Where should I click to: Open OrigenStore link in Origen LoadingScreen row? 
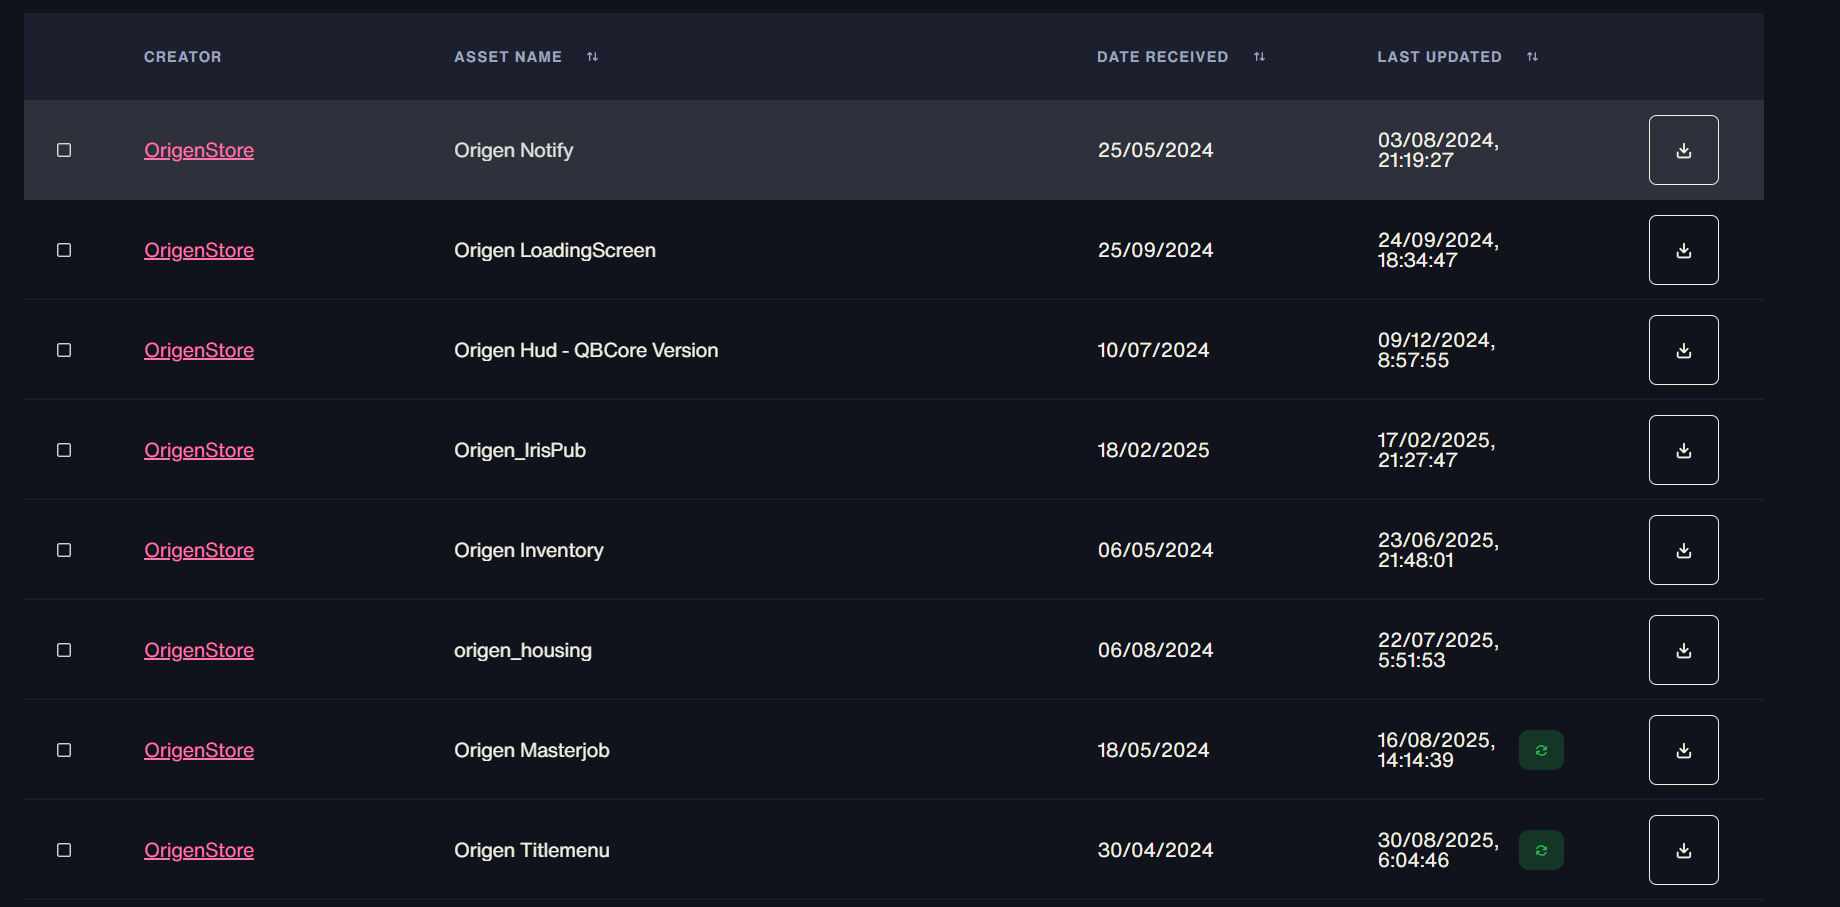coord(199,250)
